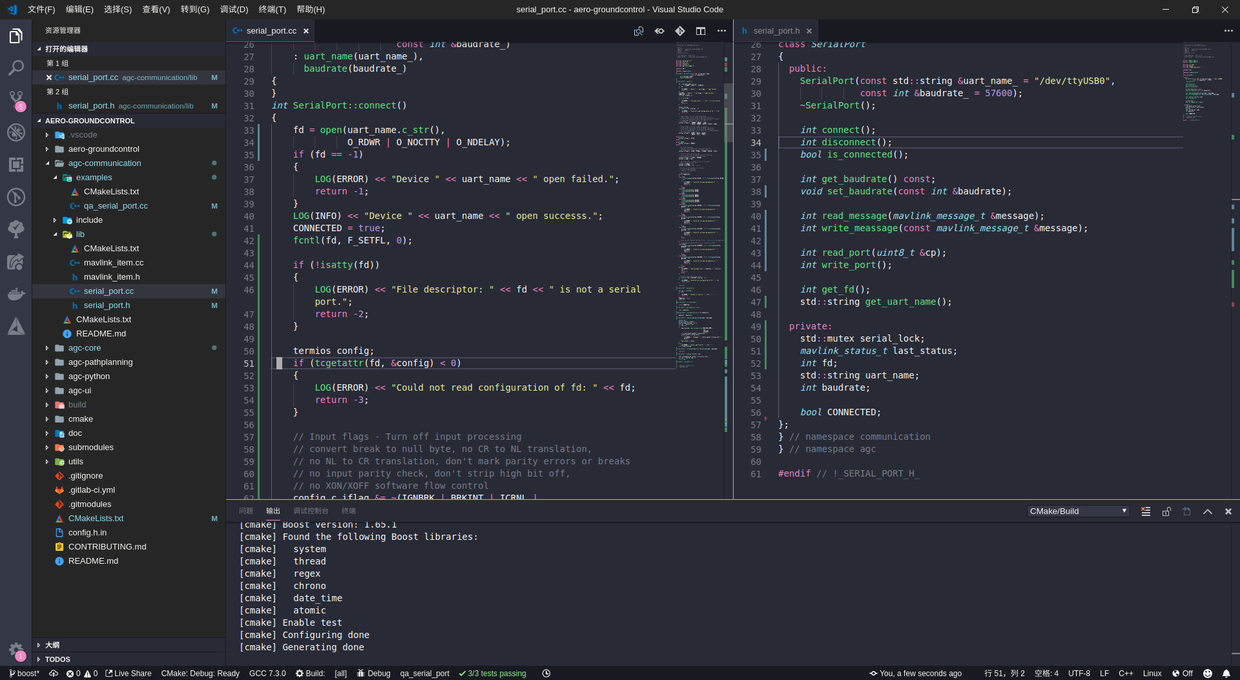Image resolution: width=1240 pixels, height=680 pixels.
Task: Open the 终端(T) menu
Action: click(x=272, y=9)
